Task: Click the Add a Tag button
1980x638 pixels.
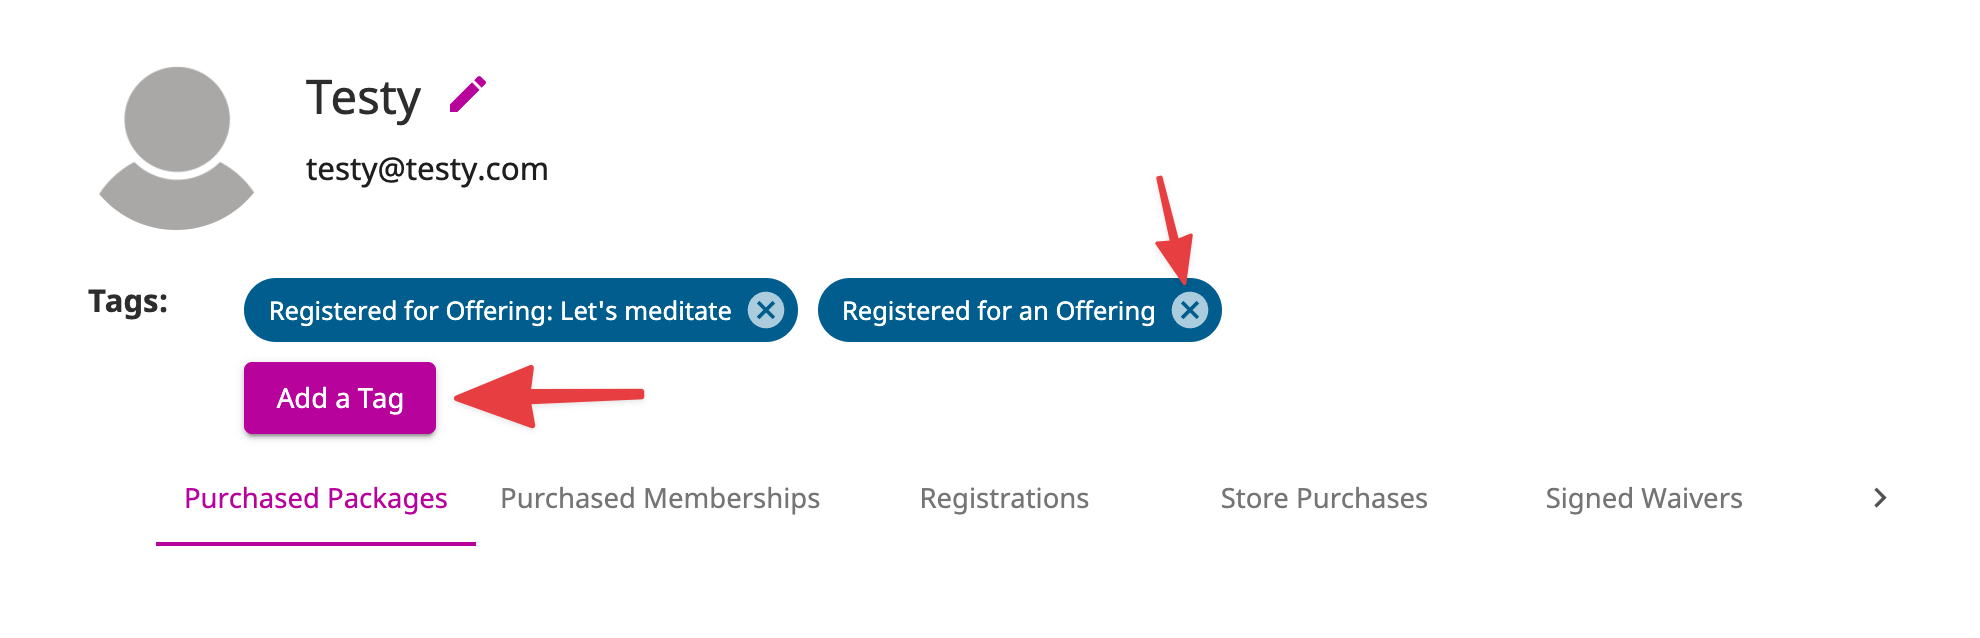Action: coord(340,398)
